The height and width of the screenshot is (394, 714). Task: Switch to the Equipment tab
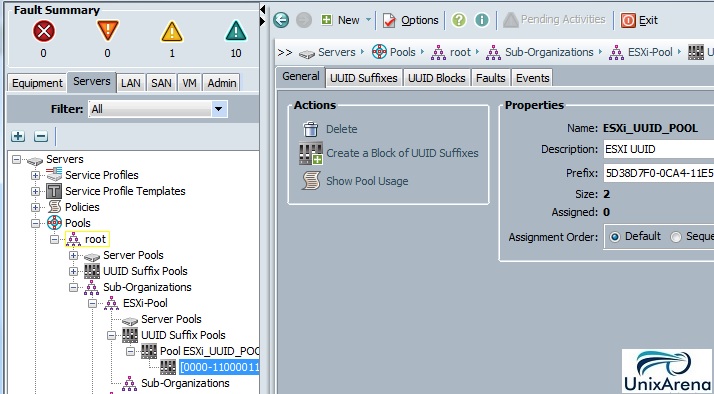tap(37, 83)
